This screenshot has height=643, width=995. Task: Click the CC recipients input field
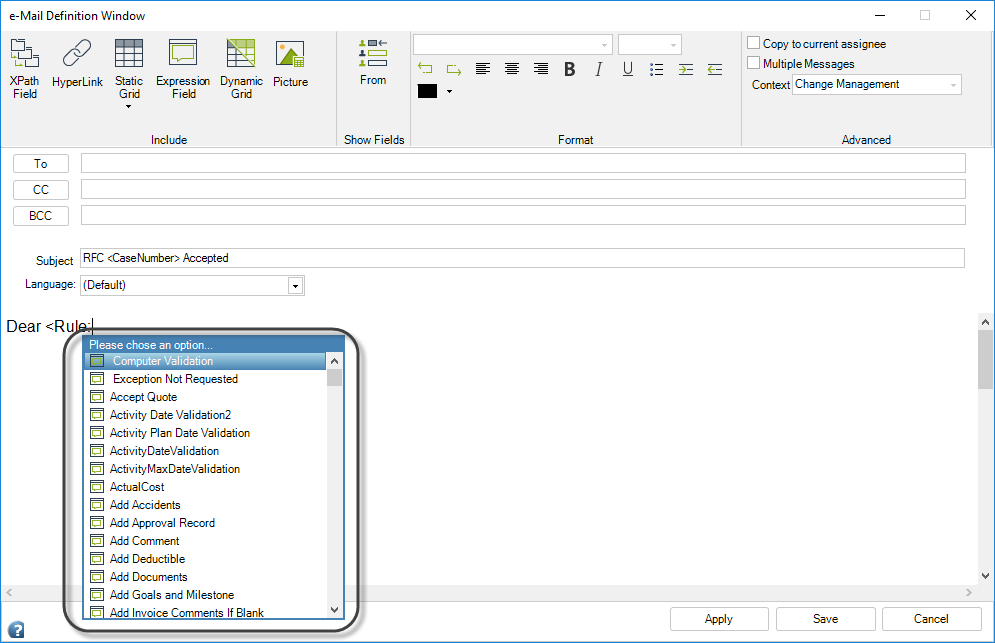[x=523, y=189]
